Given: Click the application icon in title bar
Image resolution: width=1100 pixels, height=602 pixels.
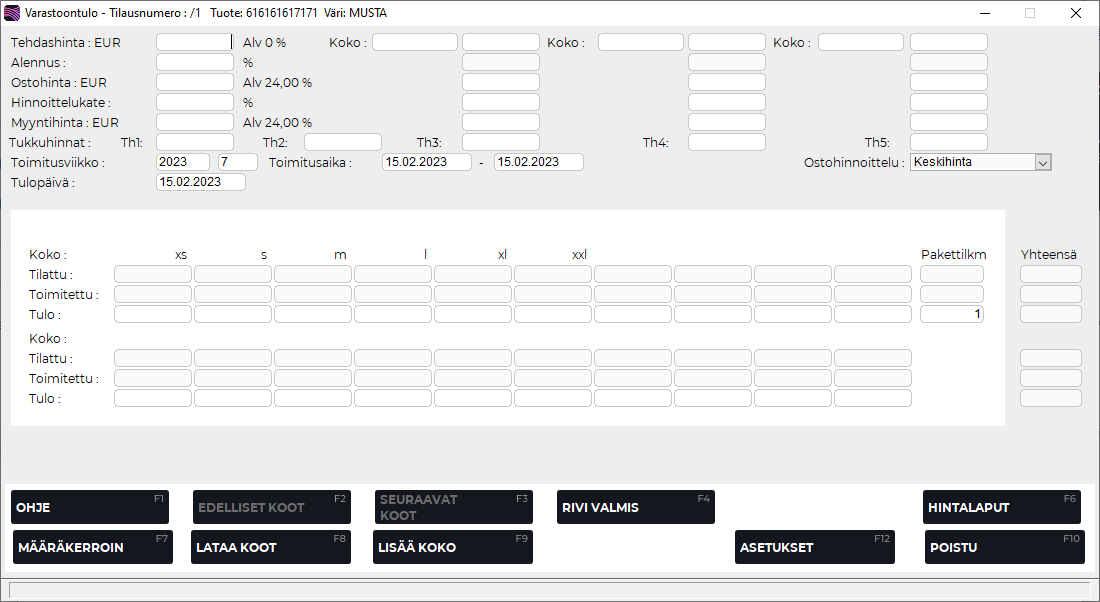Looking at the screenshot, I should [x=12, y=14].
